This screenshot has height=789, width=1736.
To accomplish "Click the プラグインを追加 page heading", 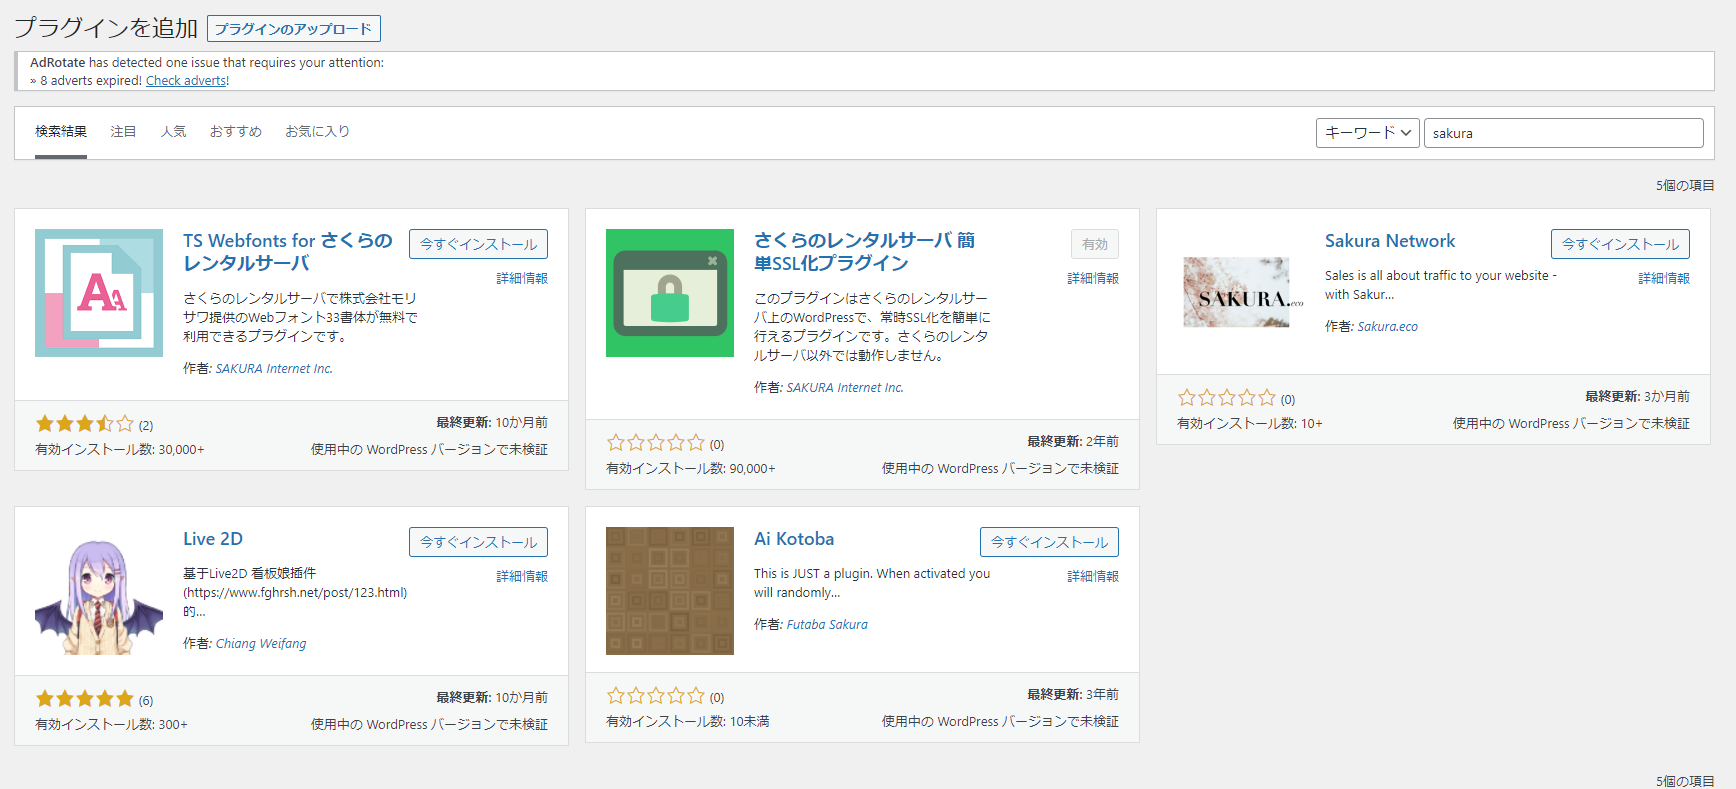I will (x=106, y=28).
